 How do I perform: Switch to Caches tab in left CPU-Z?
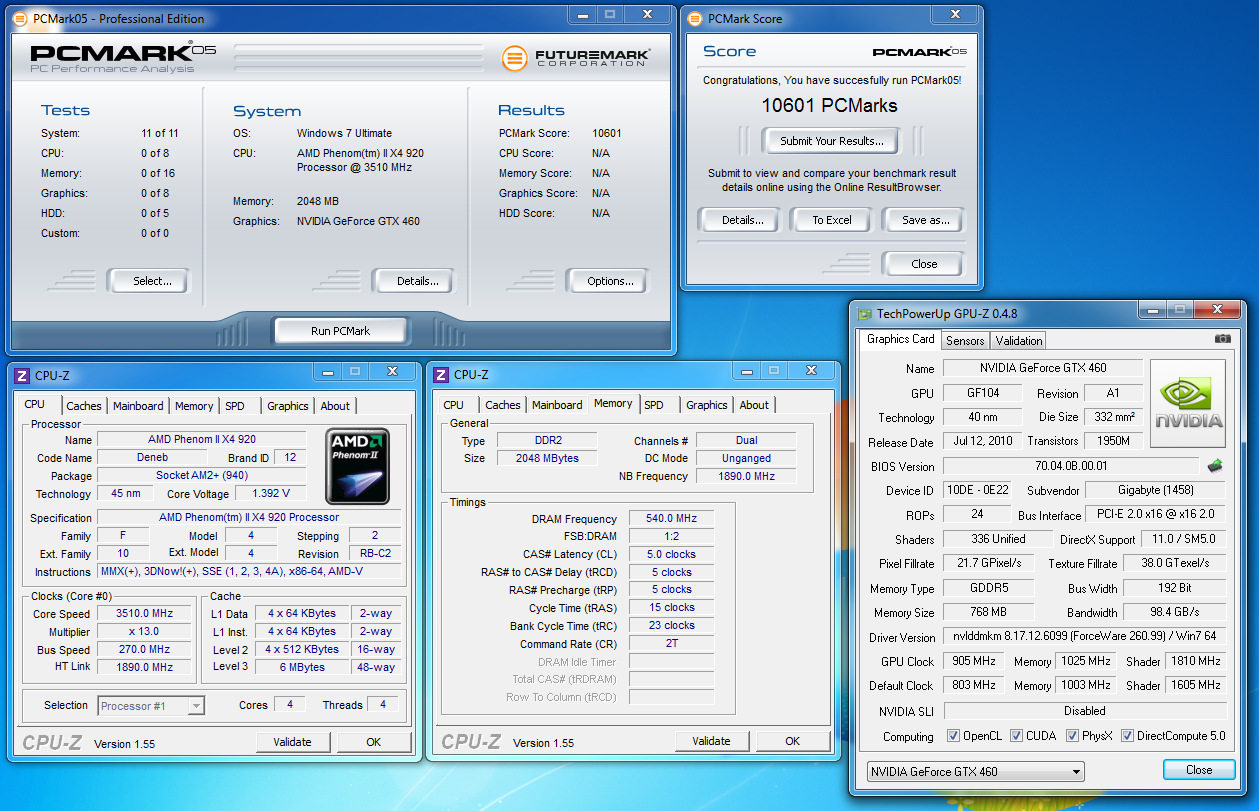(x=84, y=406)
